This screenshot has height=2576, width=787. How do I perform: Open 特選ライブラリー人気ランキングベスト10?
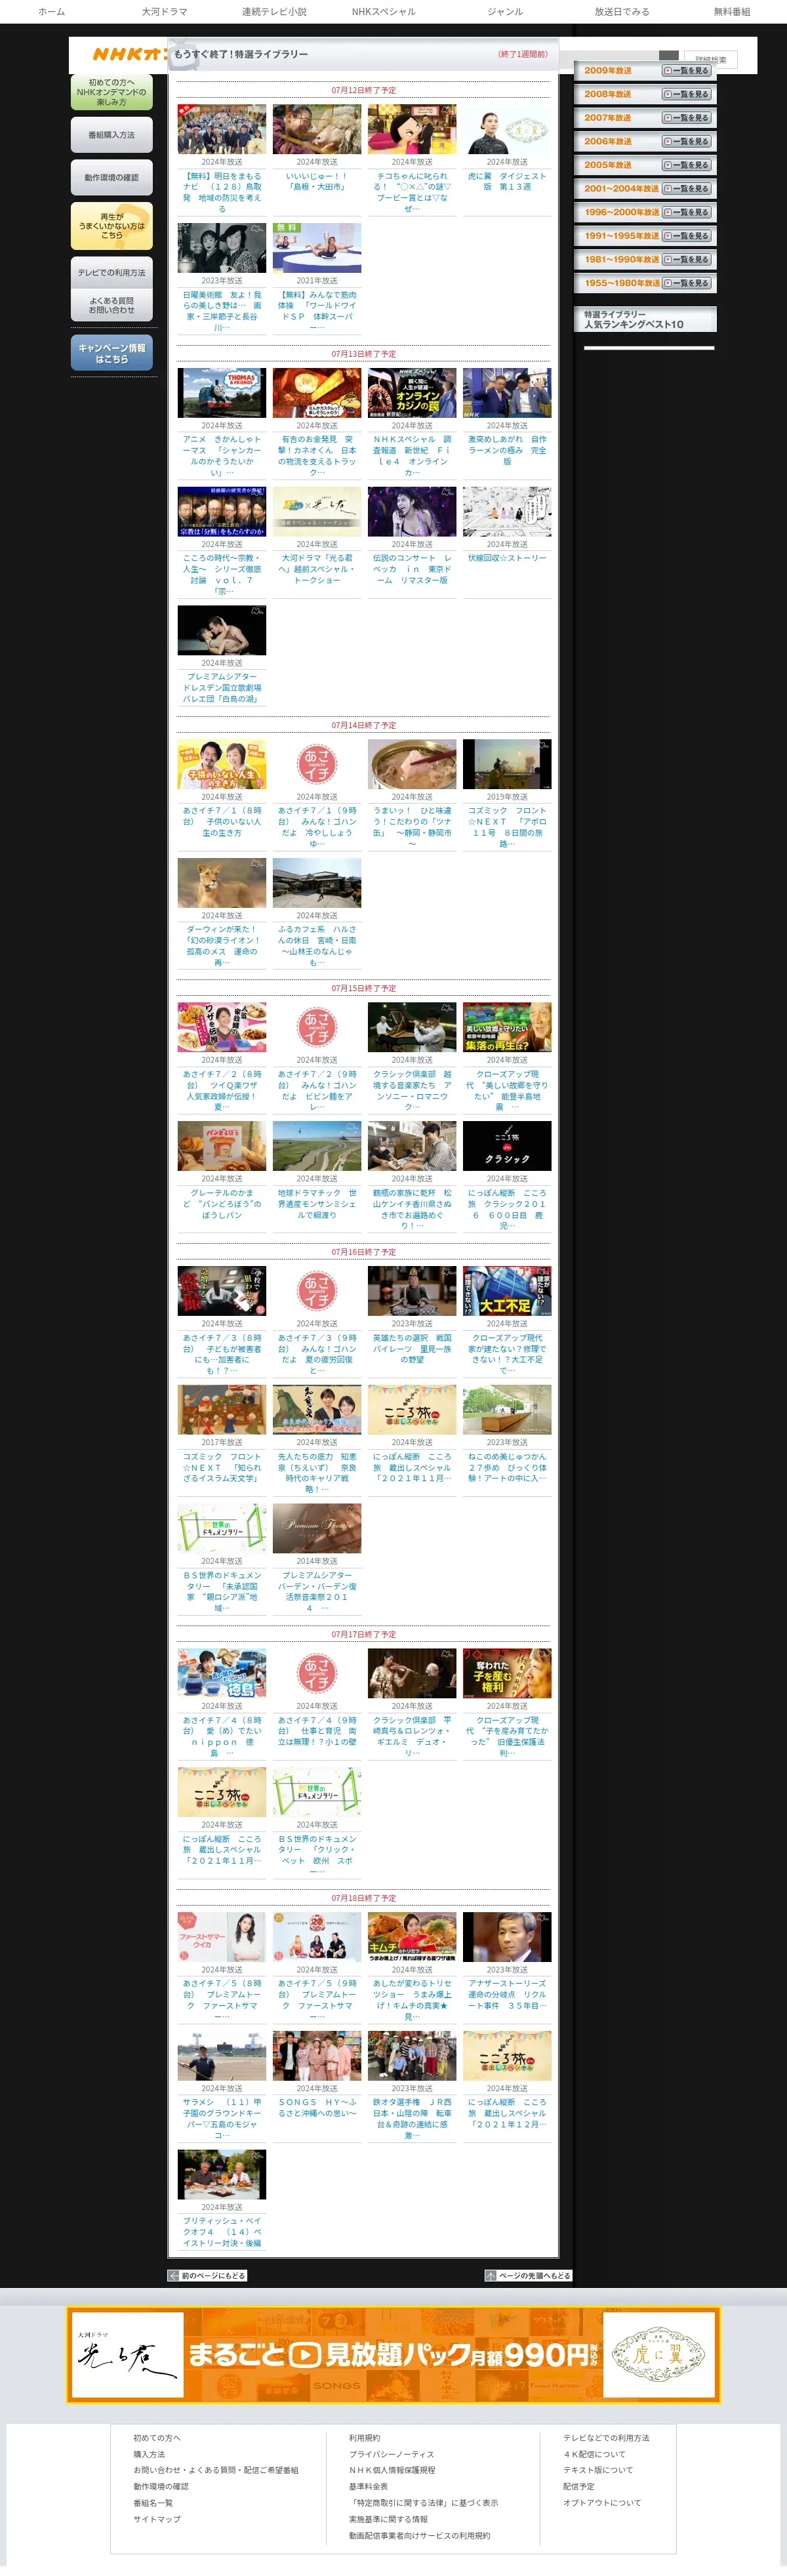(645, 319)
